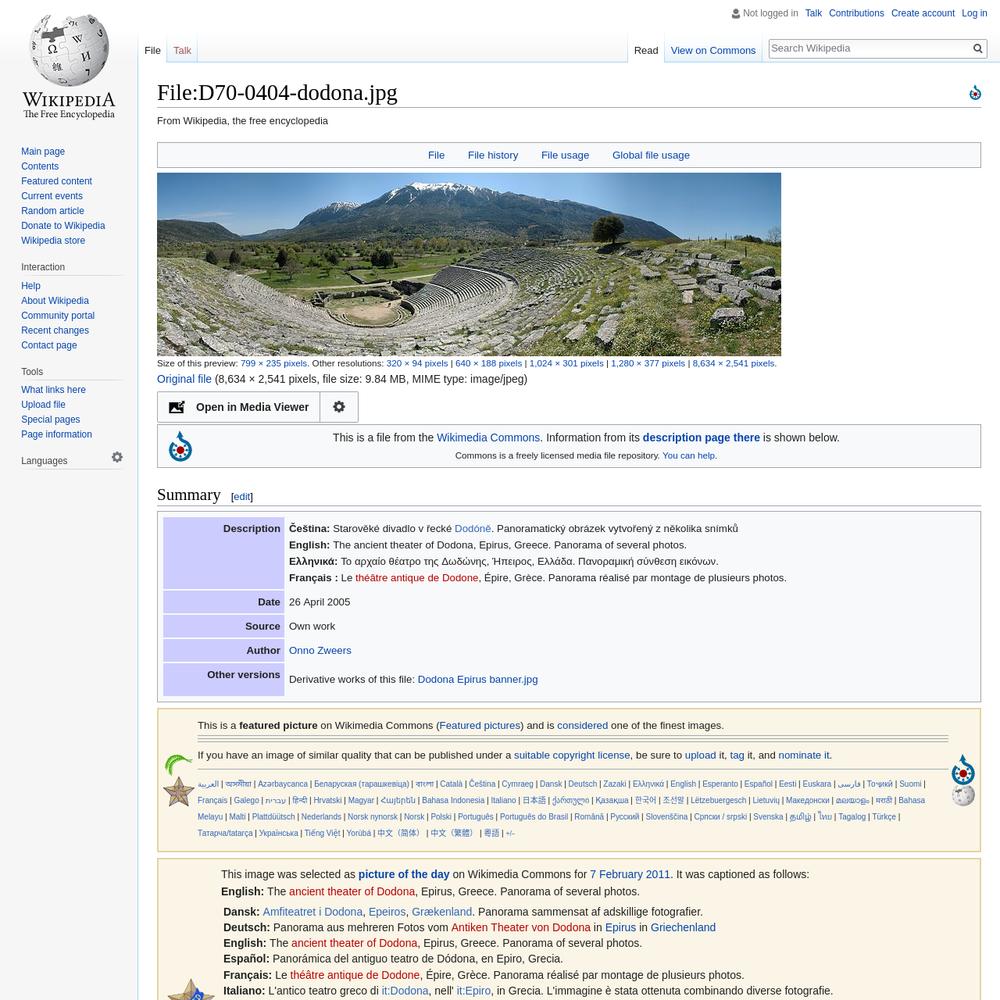Switch to the Talk tab
The height and width of the screenshot is (1000, 1000).
pos(182,50)
